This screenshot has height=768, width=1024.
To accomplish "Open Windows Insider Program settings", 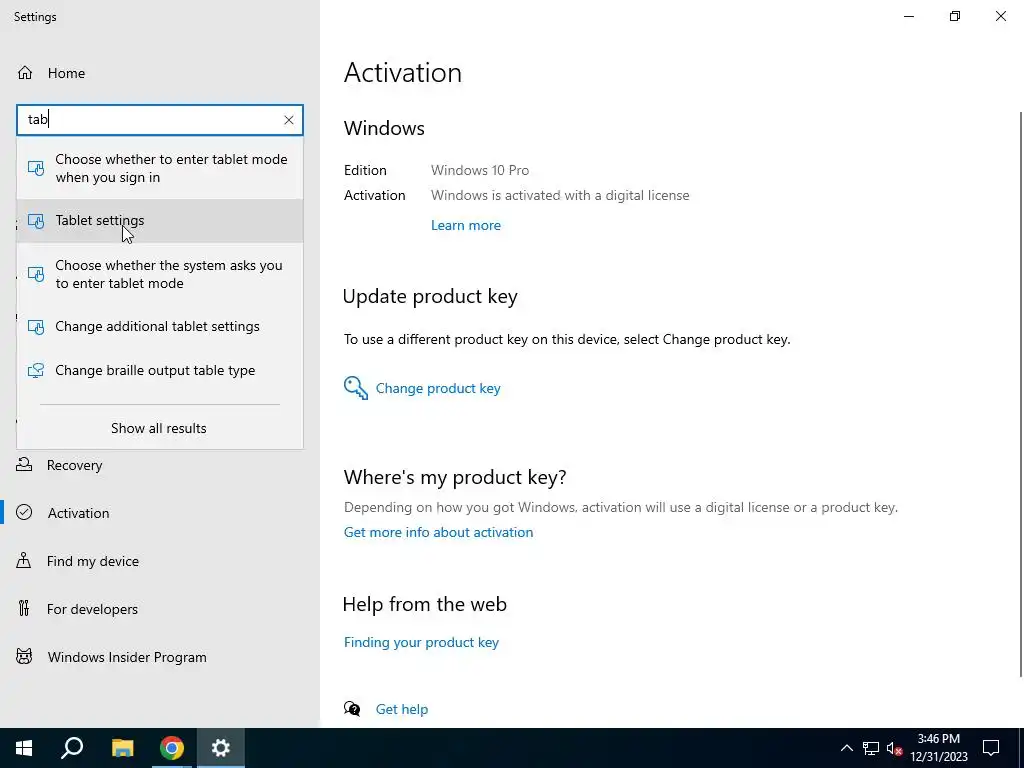I will click(x=160, y=657).
